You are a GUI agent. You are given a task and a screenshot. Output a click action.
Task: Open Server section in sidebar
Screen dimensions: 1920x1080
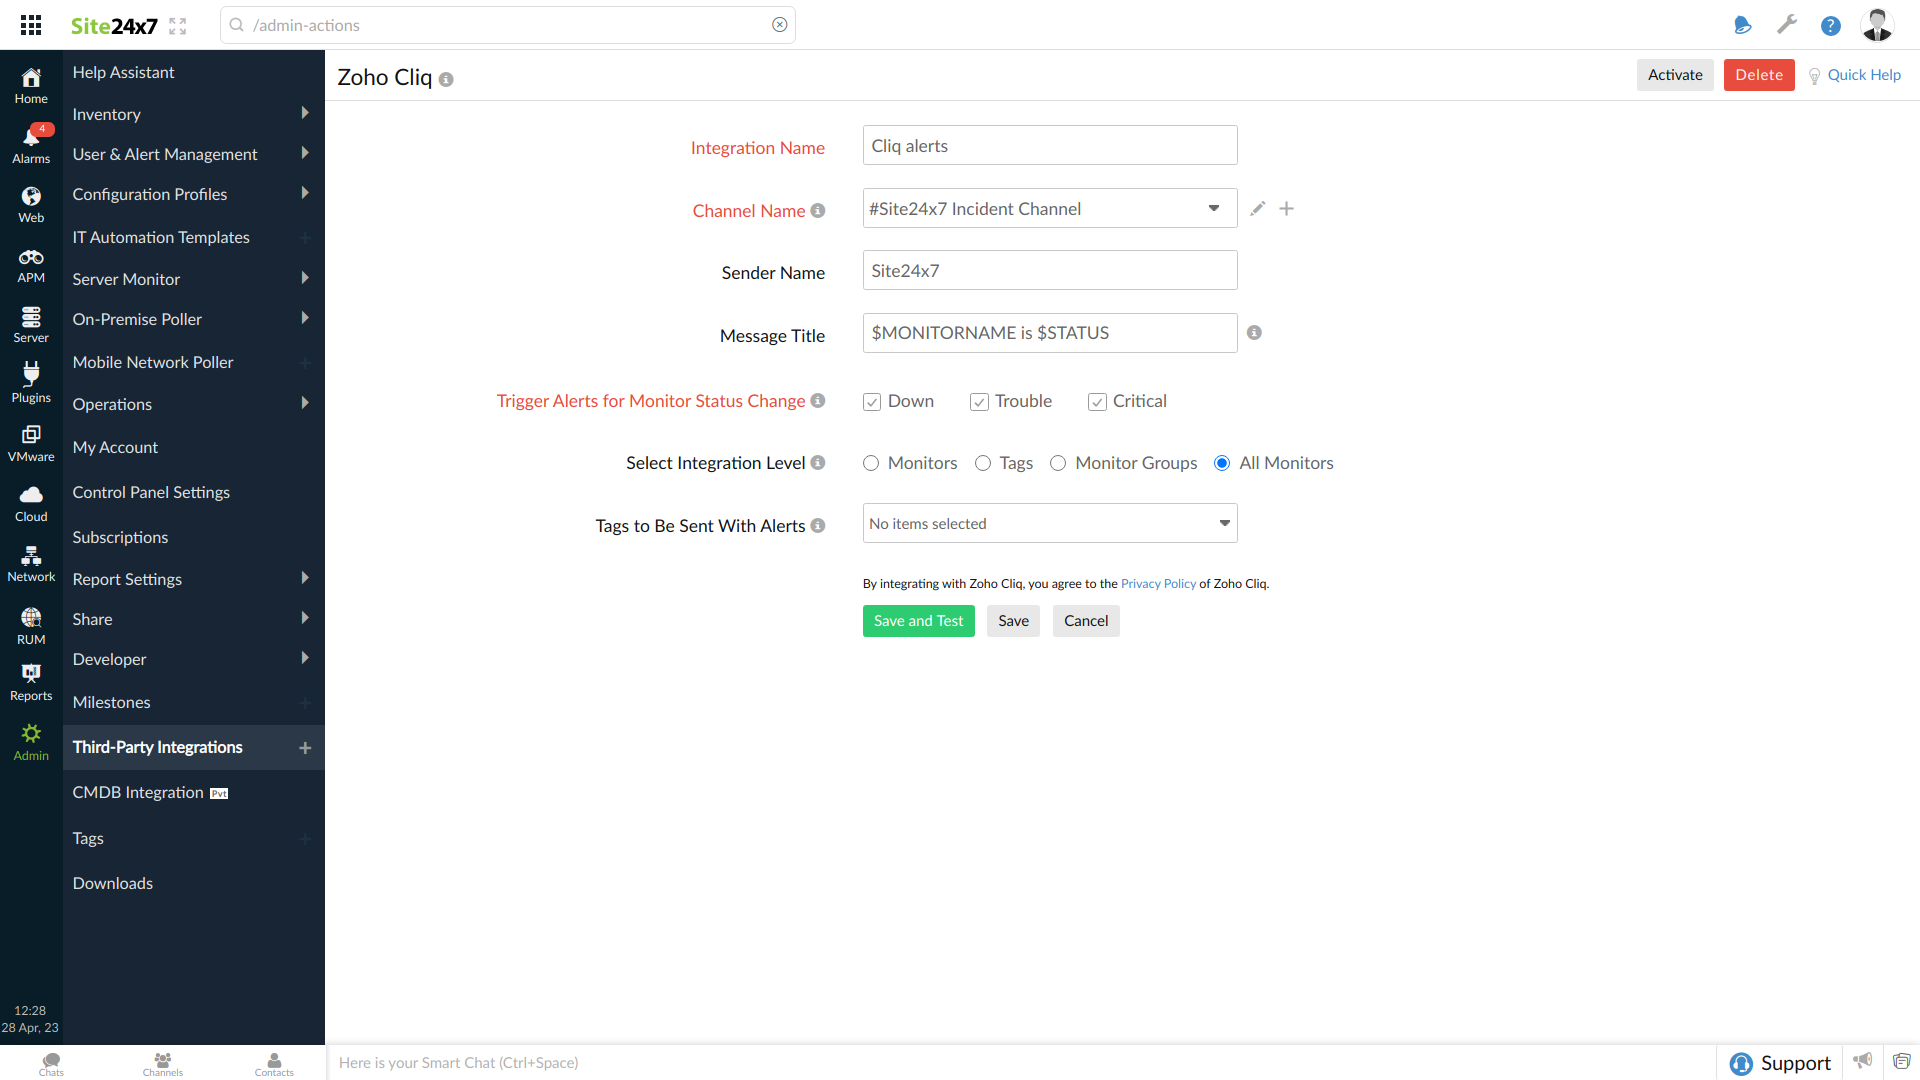pyautogui.click(x=31, y=325)
